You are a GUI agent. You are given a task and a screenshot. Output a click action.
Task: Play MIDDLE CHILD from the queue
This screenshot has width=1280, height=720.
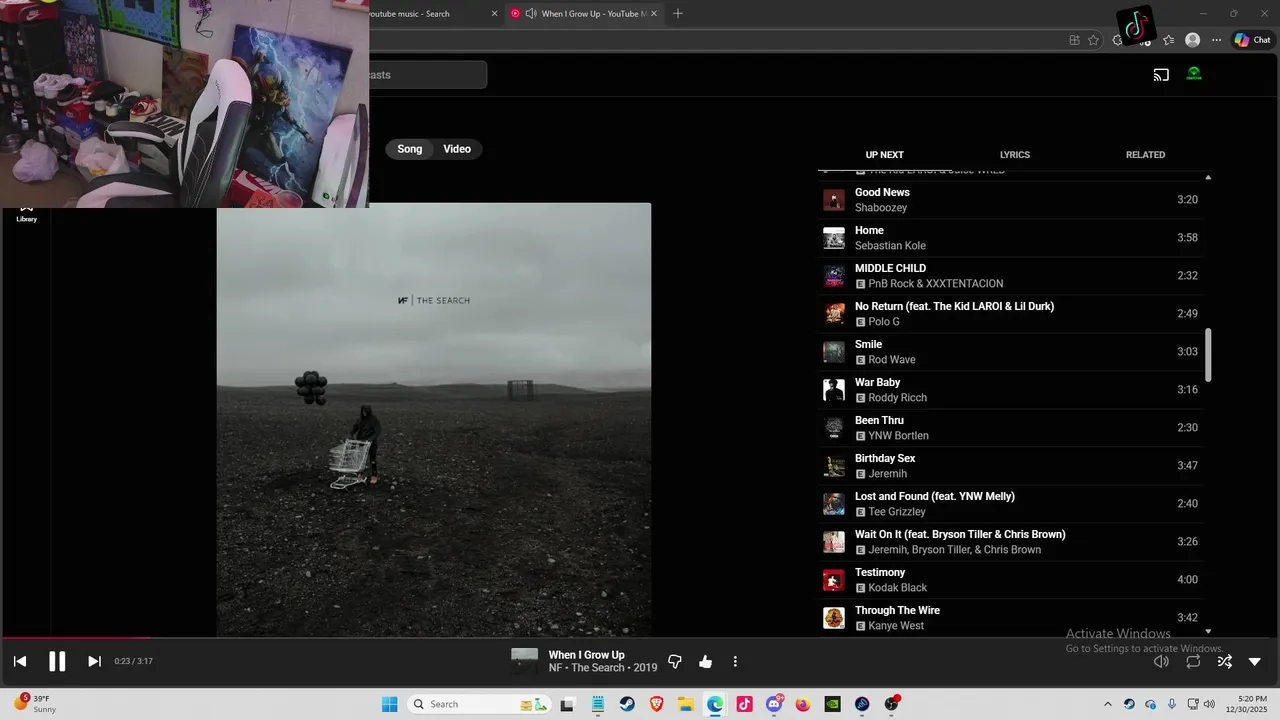1010,276
